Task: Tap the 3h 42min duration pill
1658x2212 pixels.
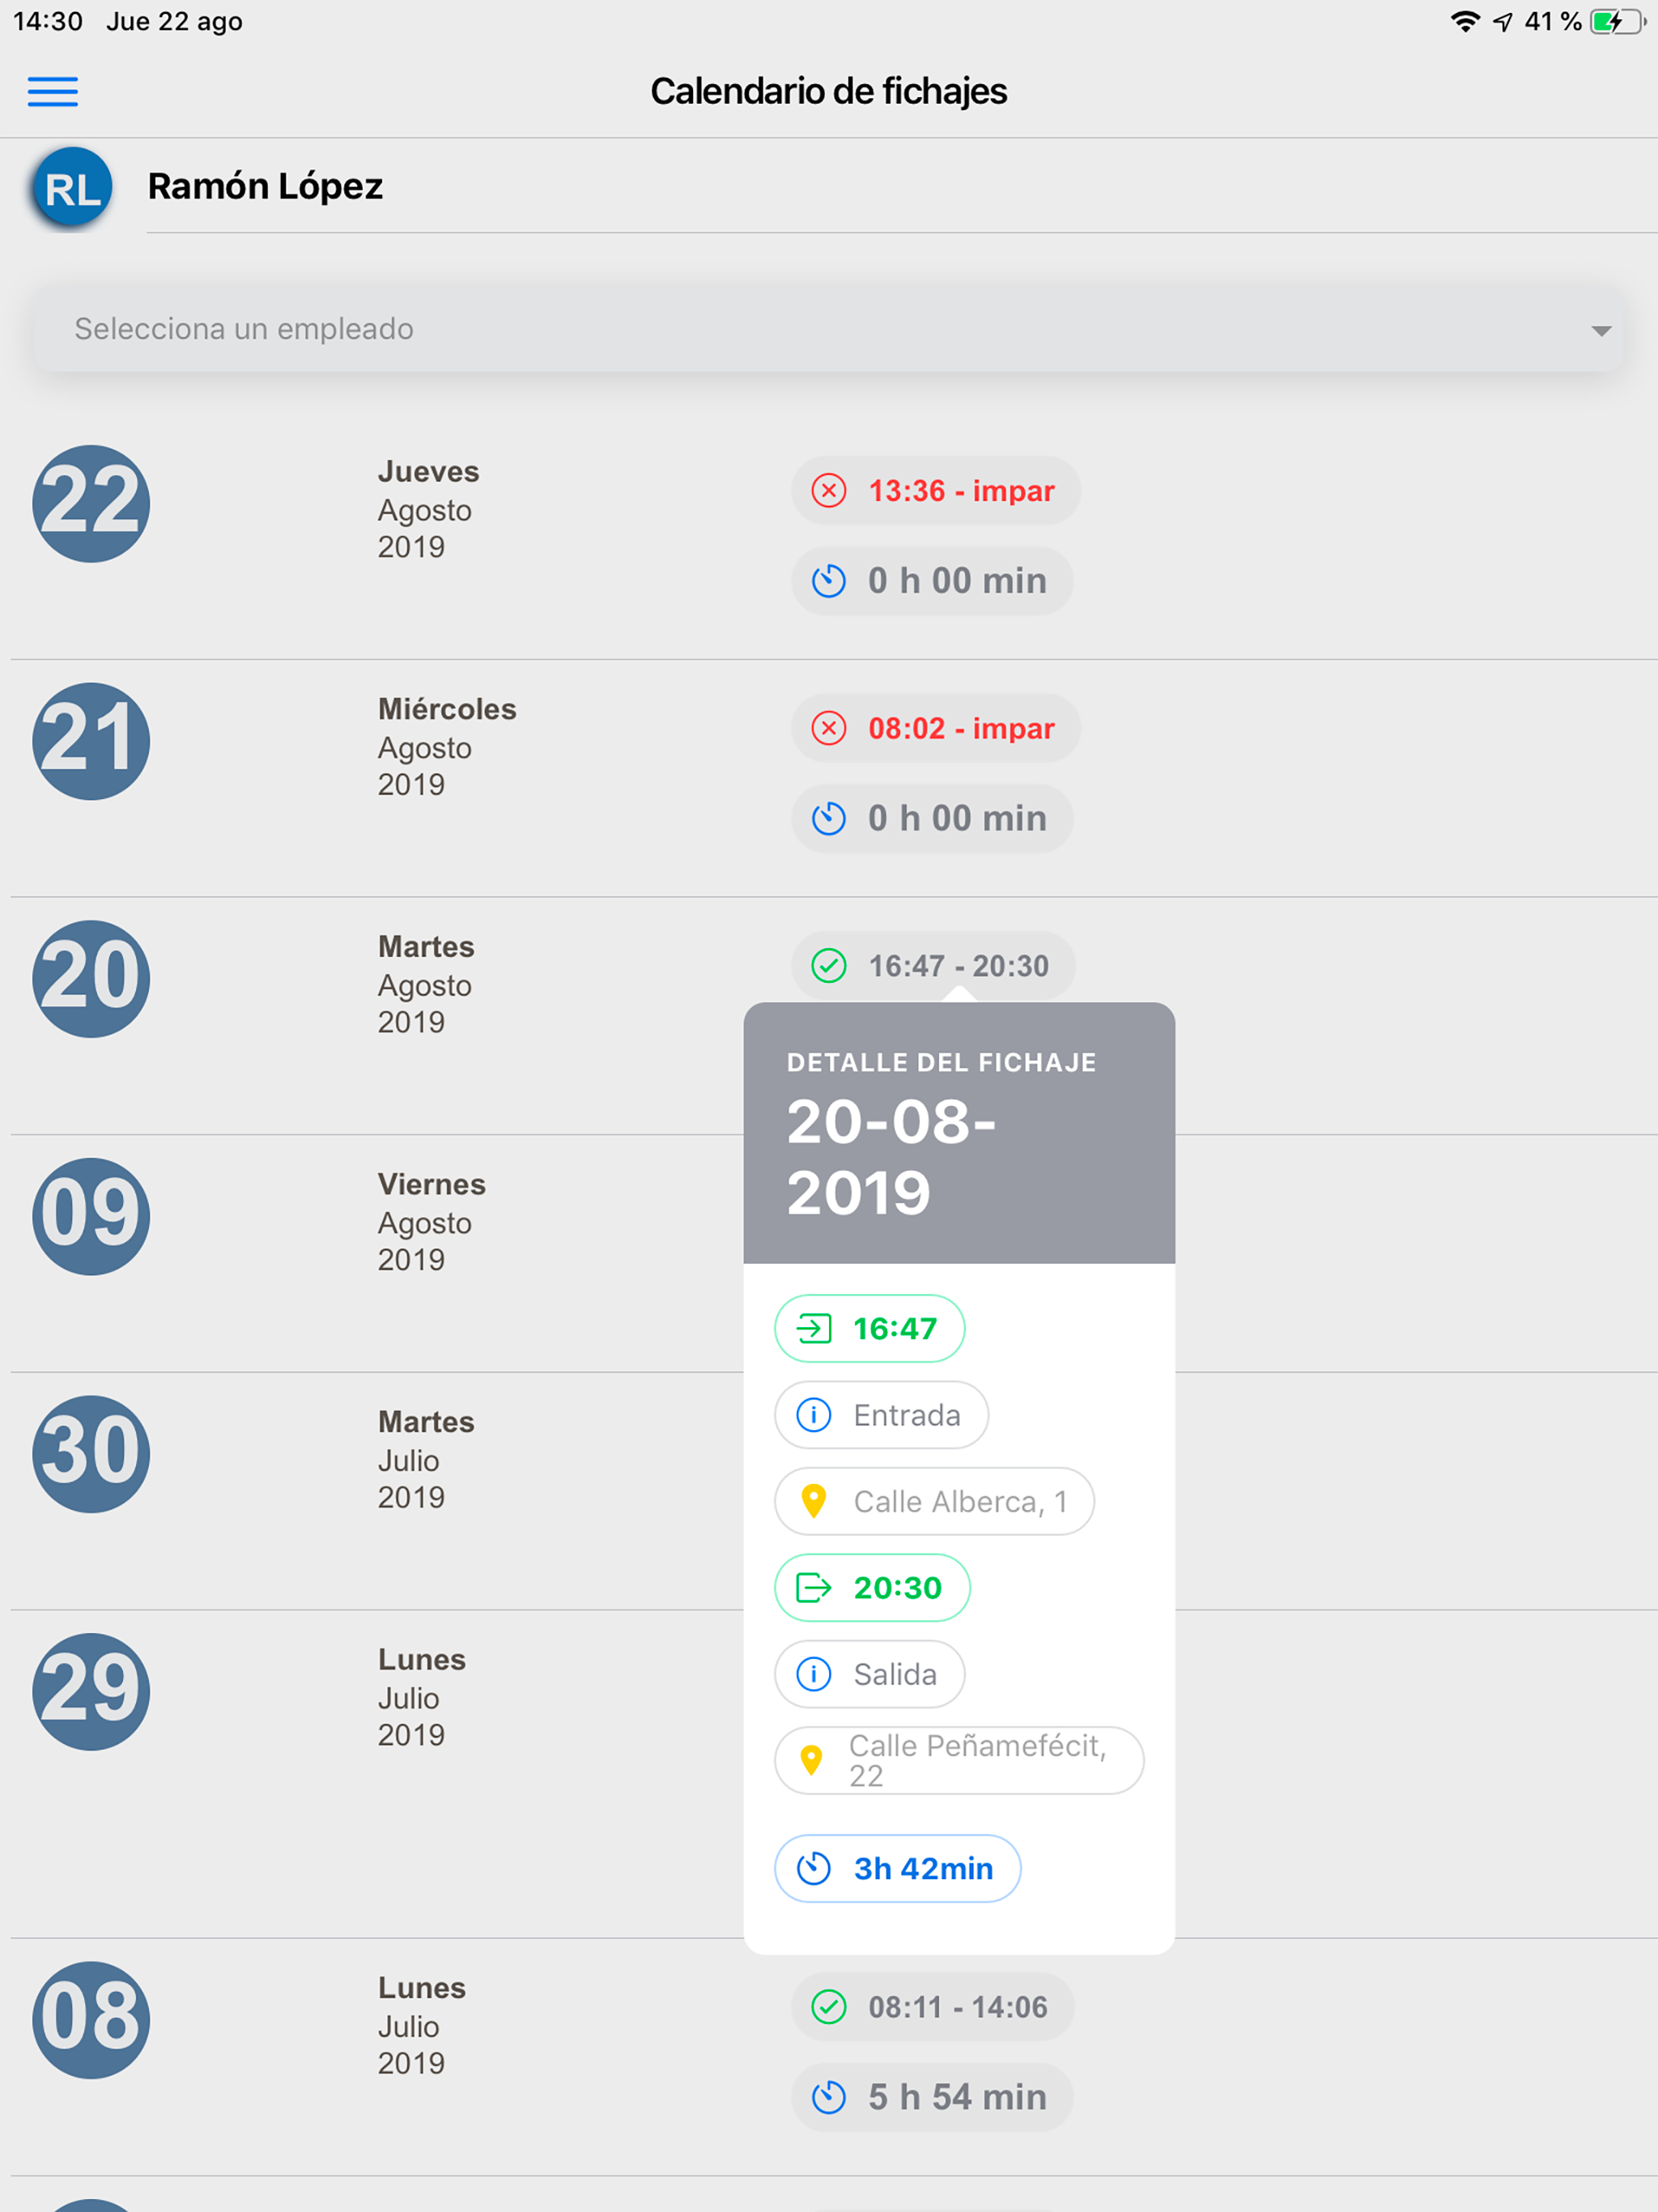Action: click(897, 1868)
